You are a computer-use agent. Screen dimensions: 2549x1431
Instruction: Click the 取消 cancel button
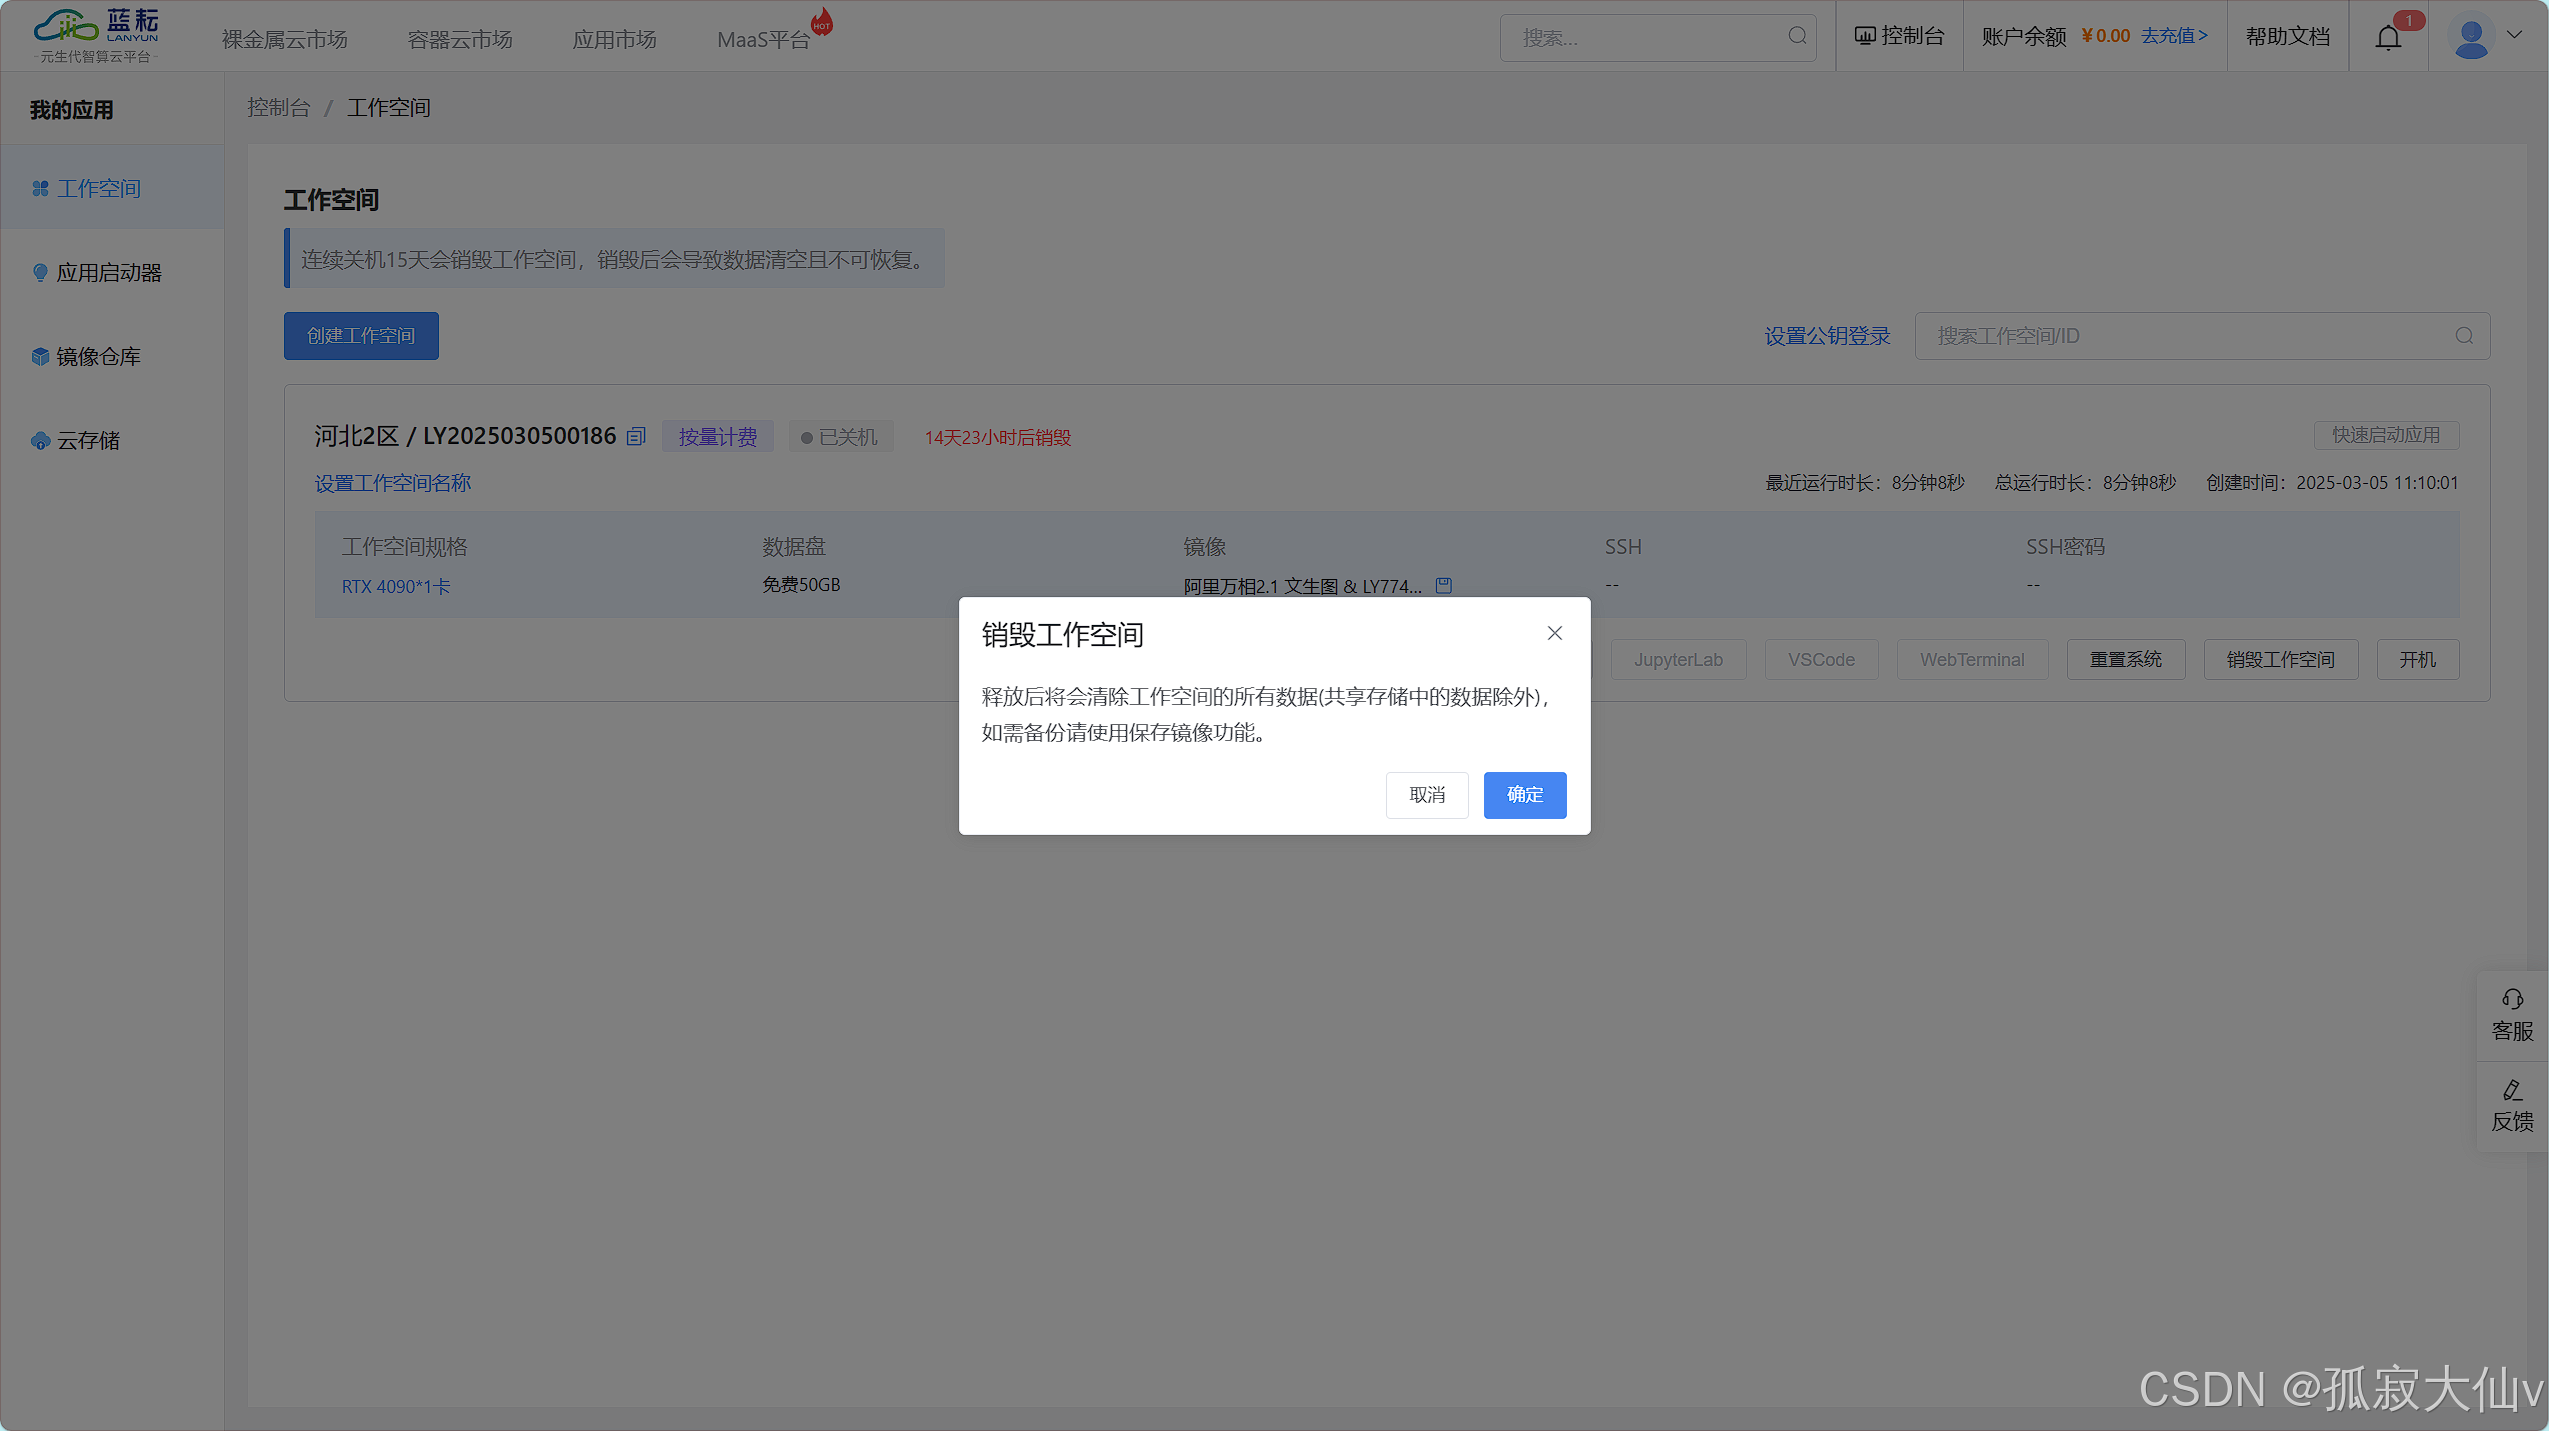(1426, 795)
